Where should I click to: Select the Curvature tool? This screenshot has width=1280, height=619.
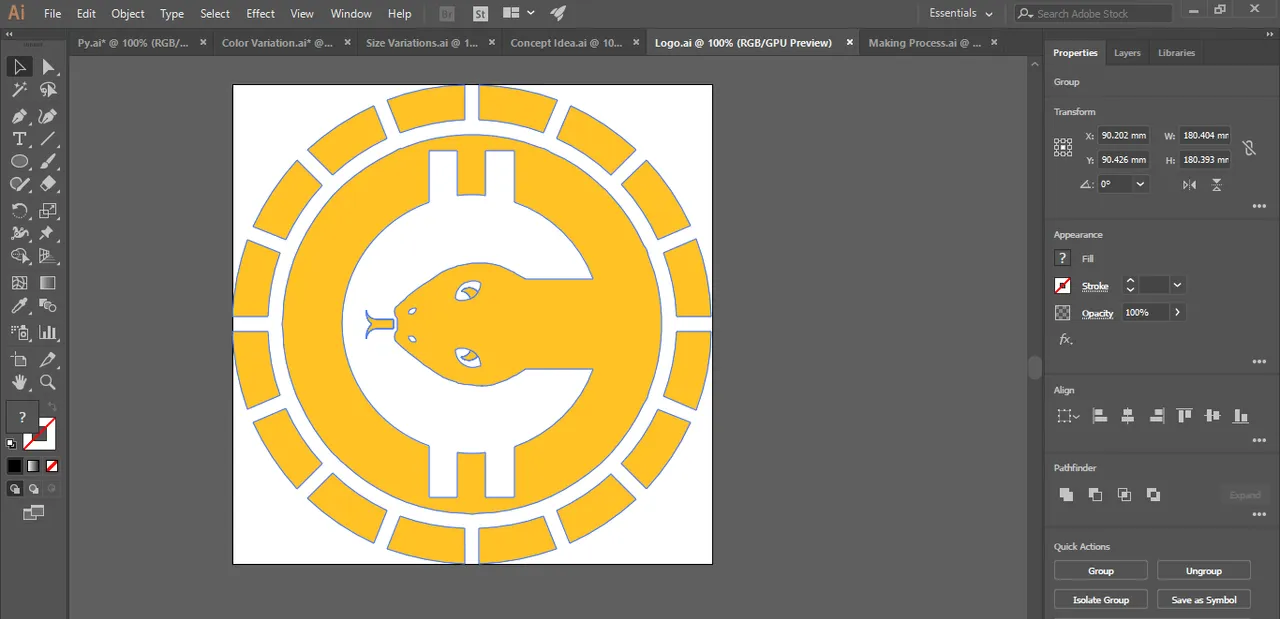point(47,116)
